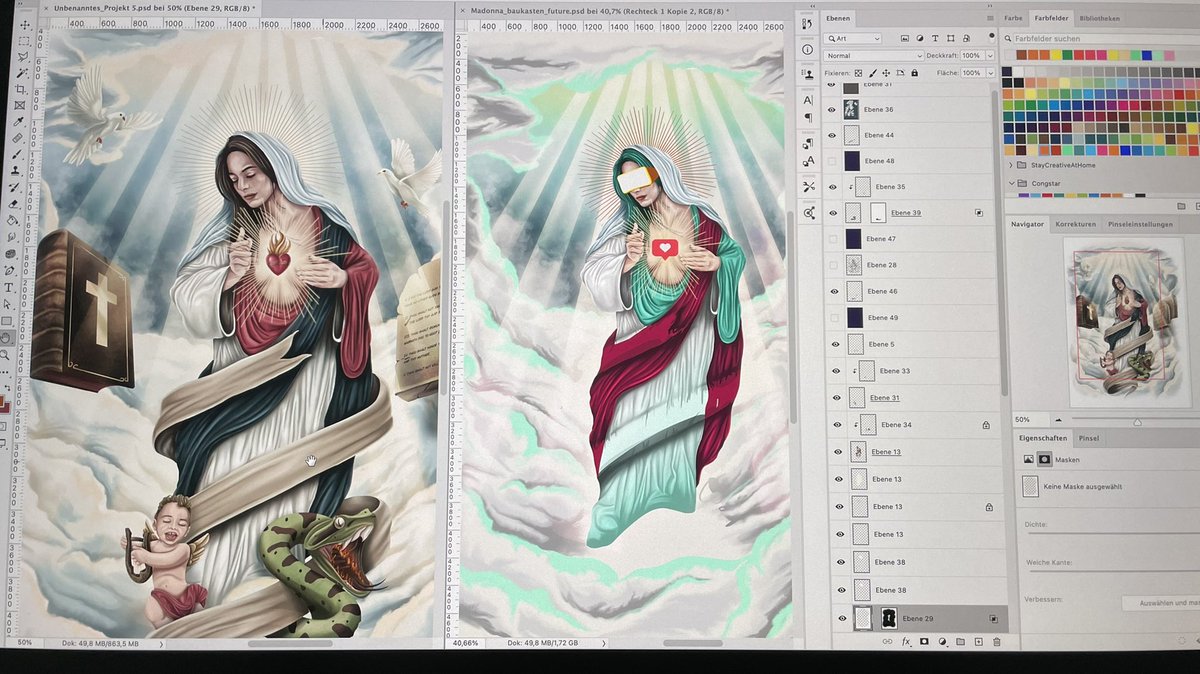This screenshot has width=1200, height=674.
Task: Switch to the Korrekturen tab
Action: pos(1076,224)
